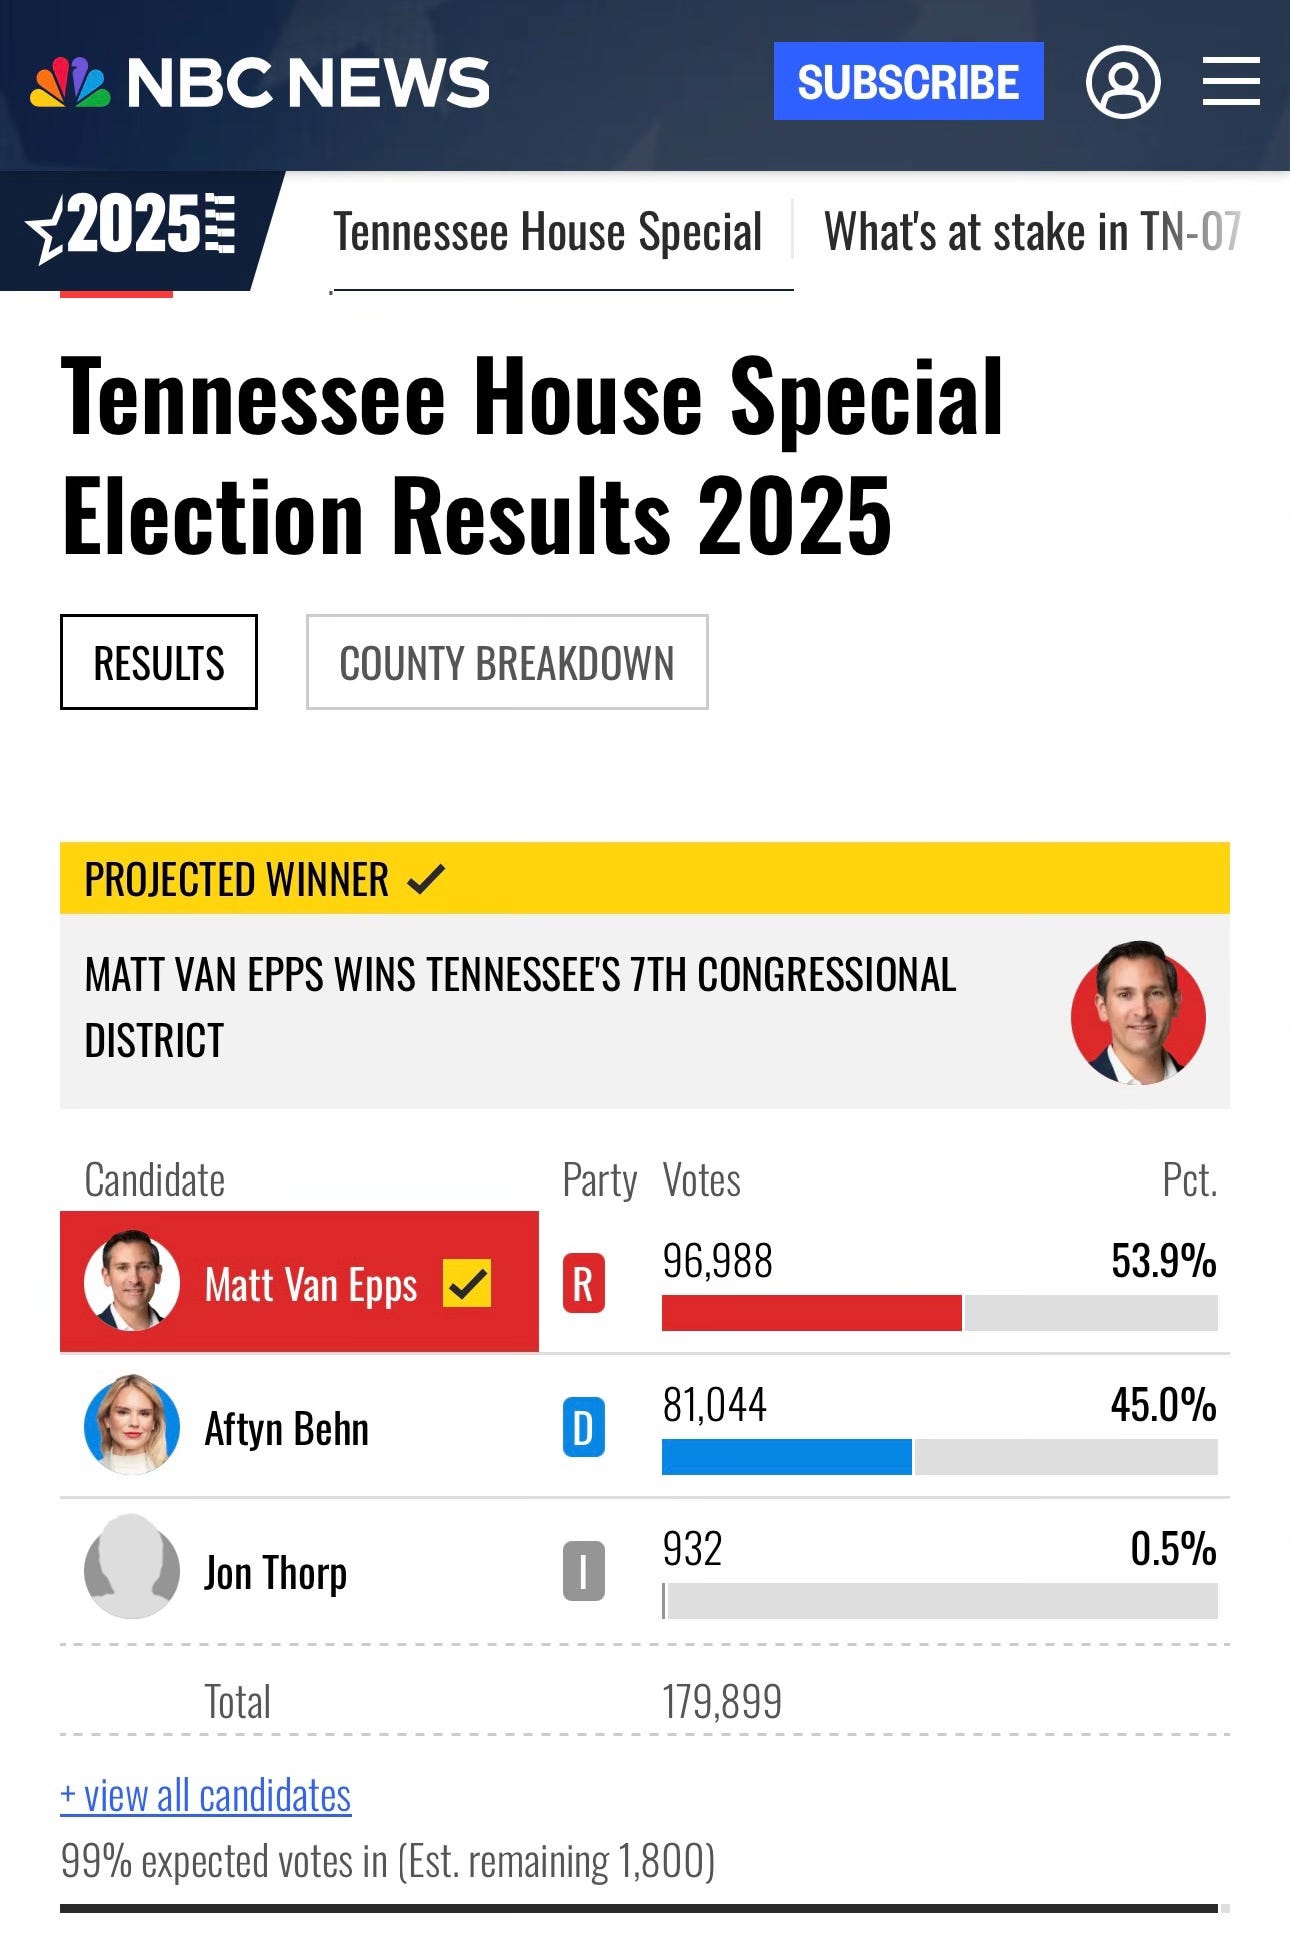Click the NBC peacock logo icon
This screenshot has height=1950, width=1290.
tap(70, 83)
